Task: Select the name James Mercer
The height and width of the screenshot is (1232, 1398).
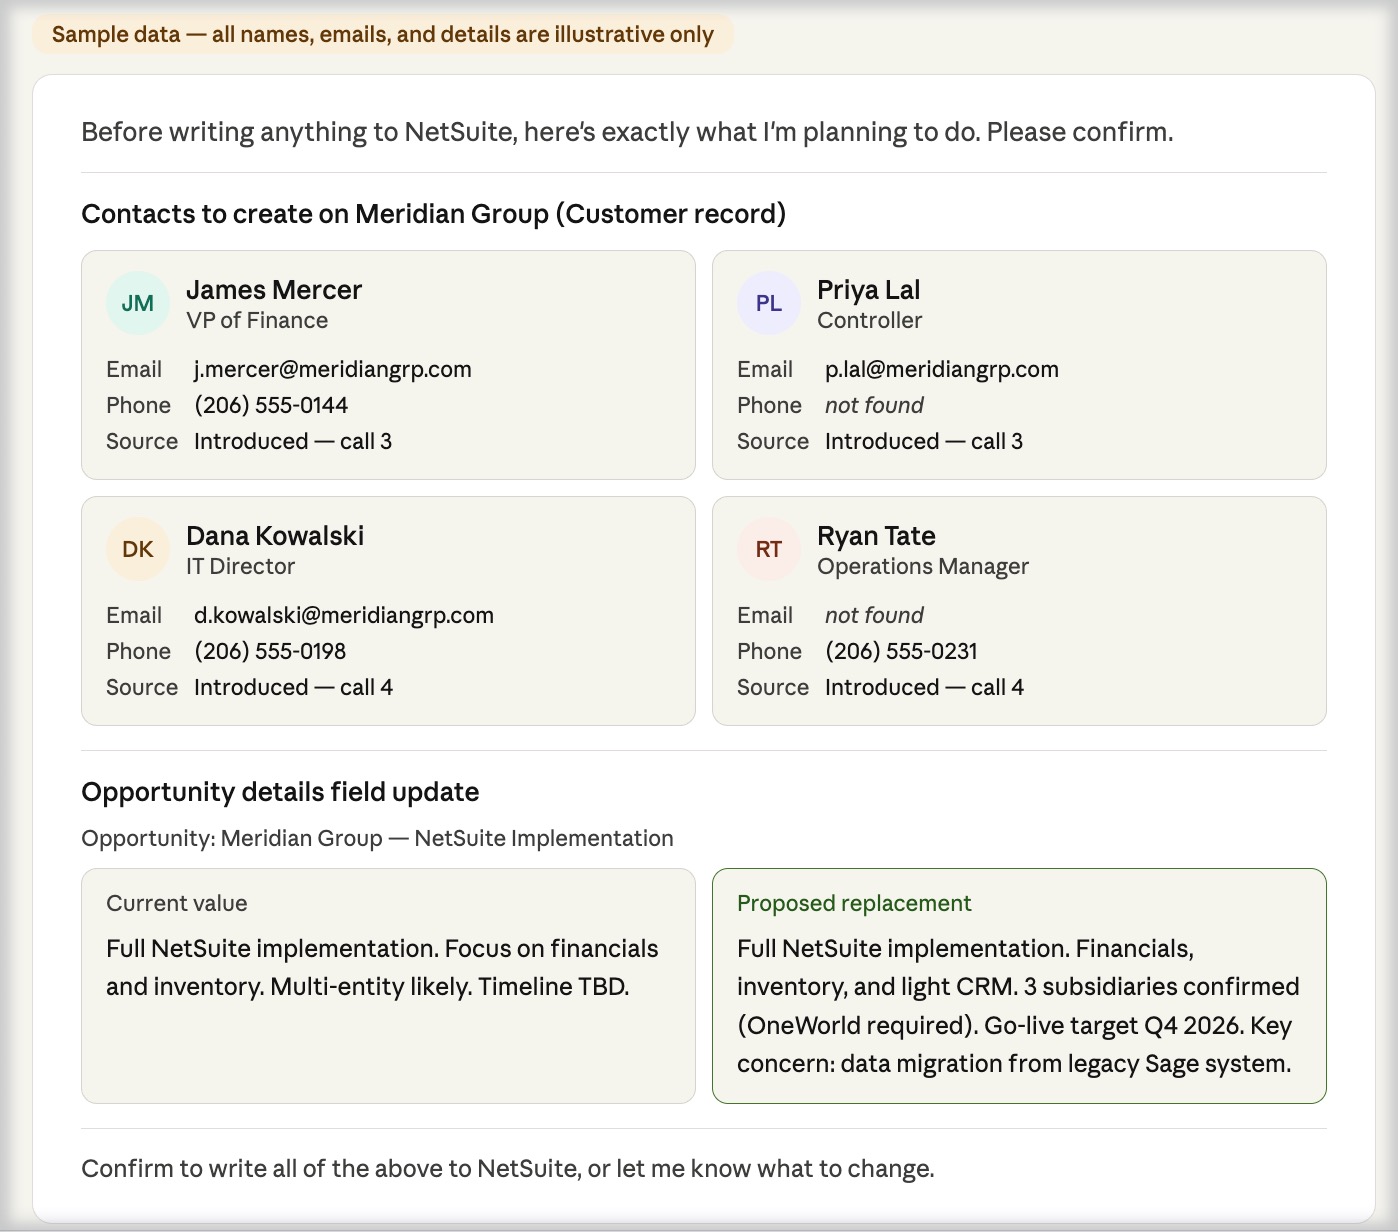Action: pos(274,290)
